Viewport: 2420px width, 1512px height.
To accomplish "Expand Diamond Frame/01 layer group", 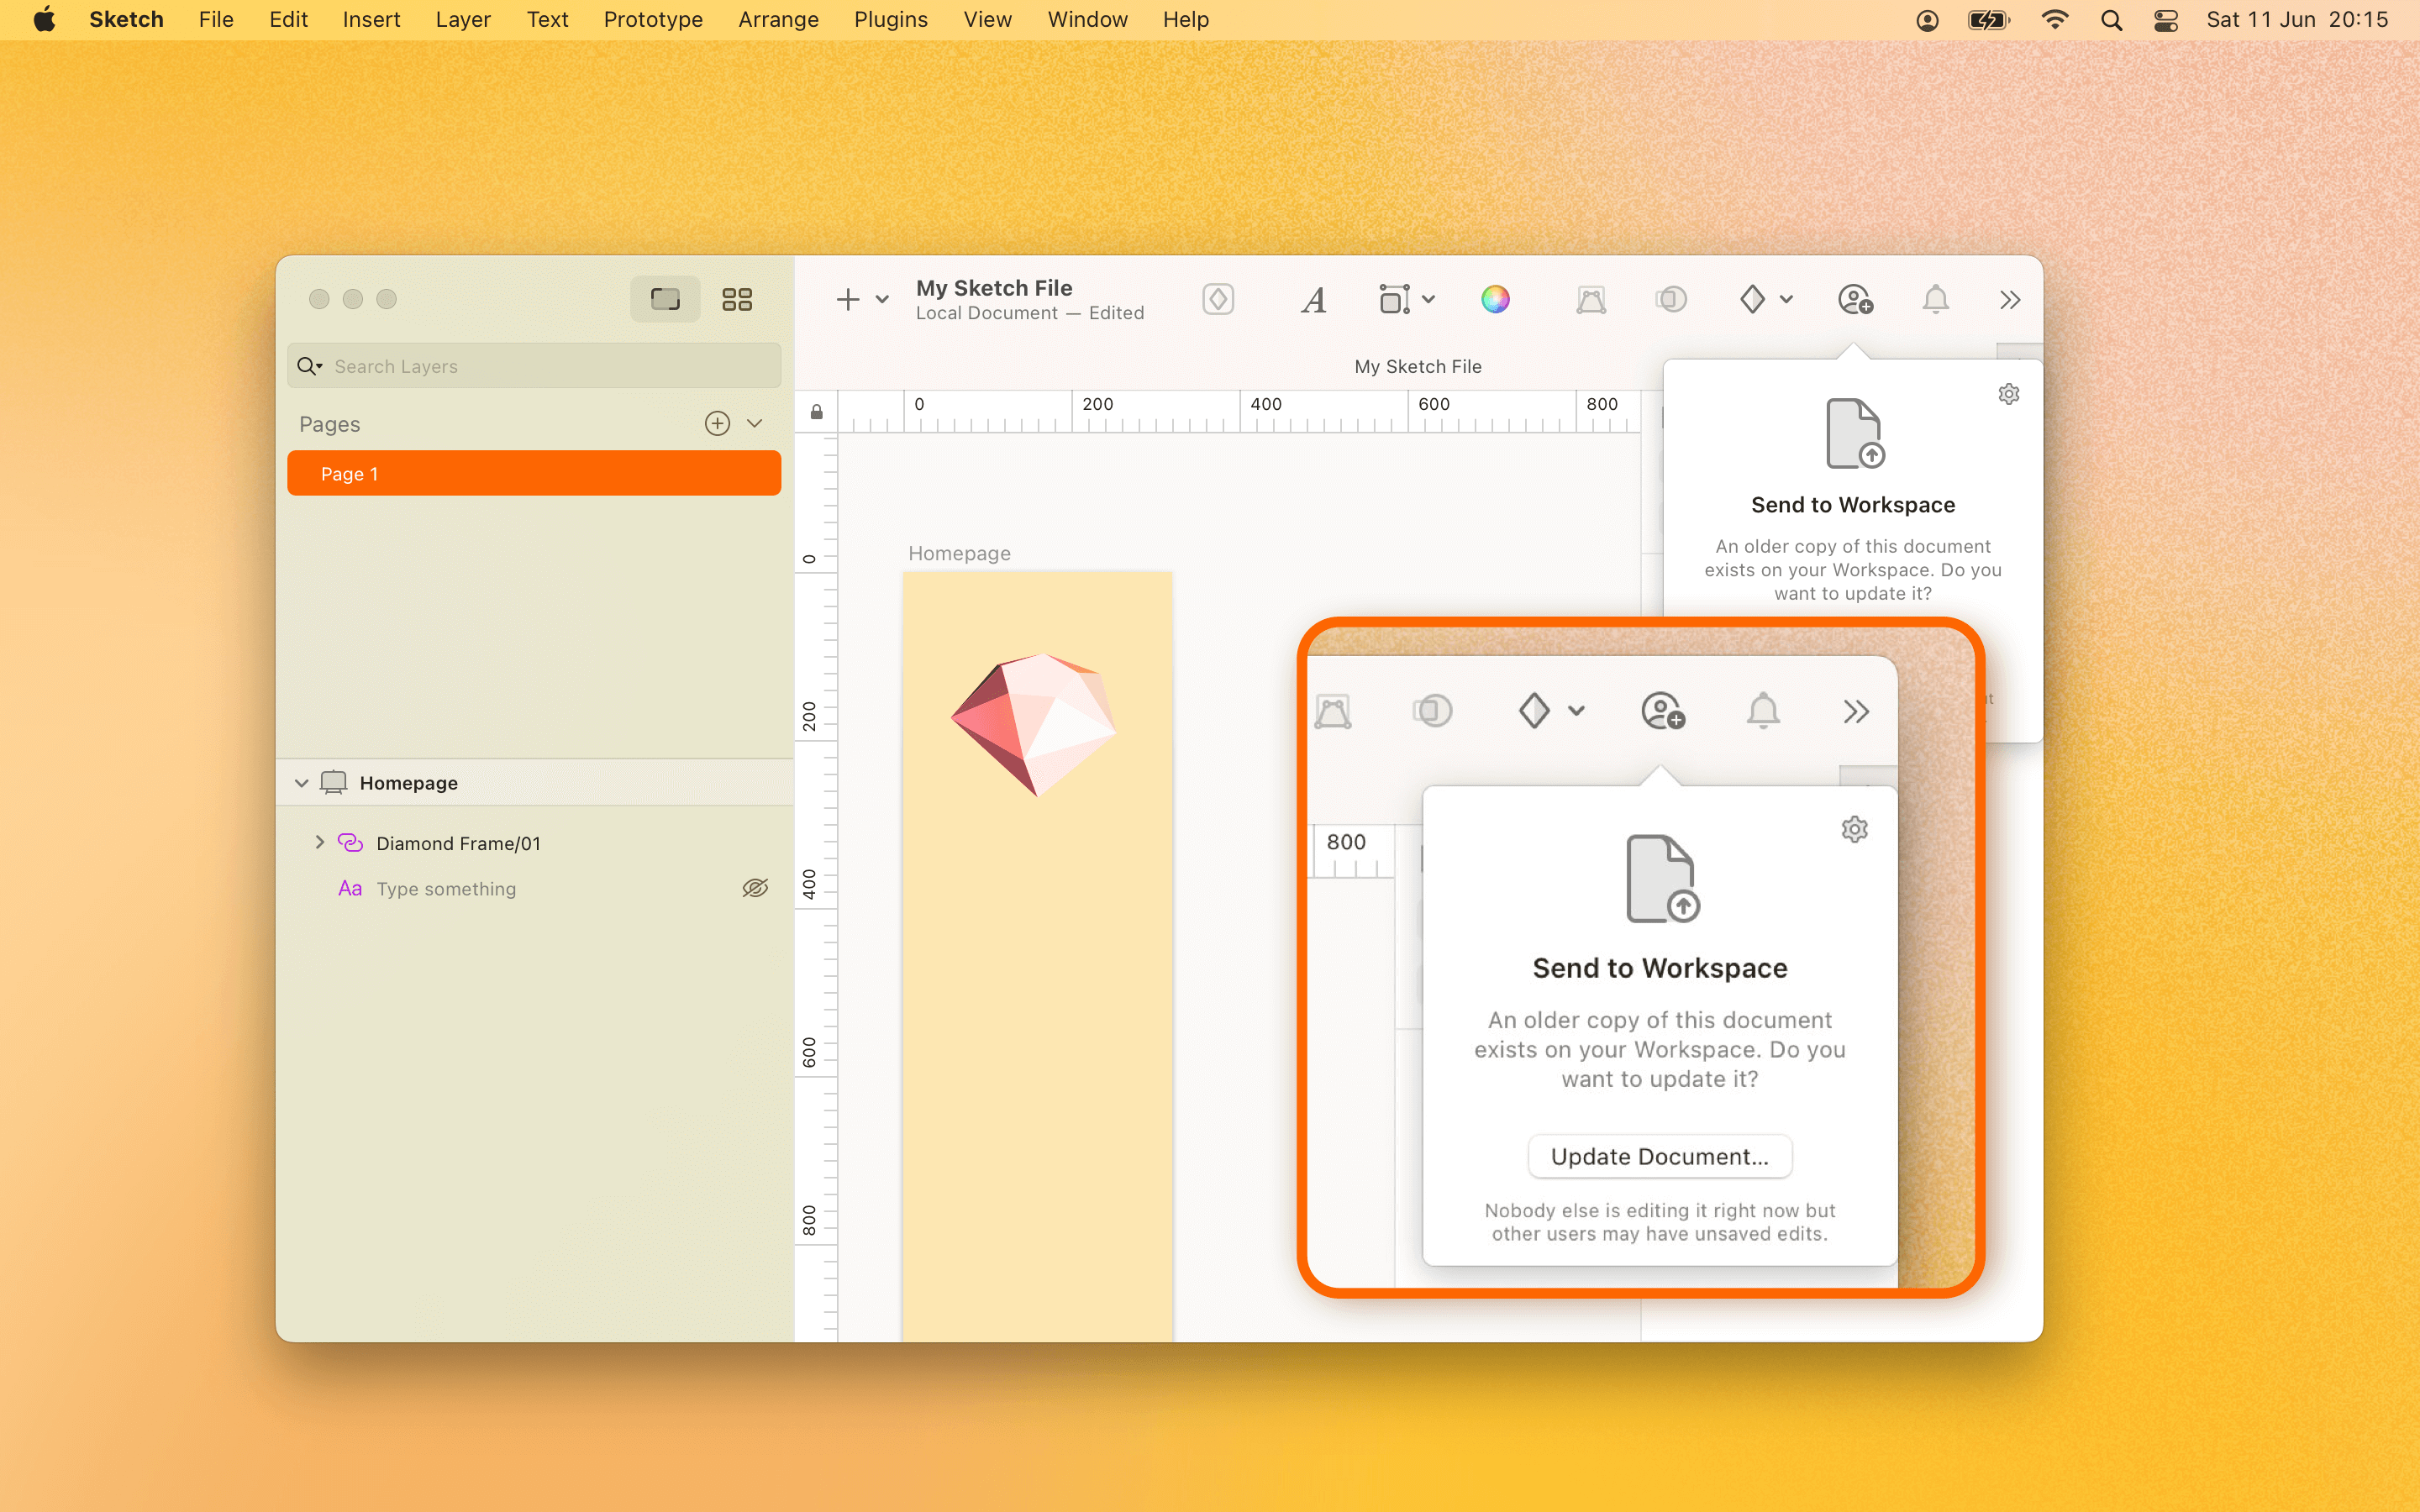I will [318, 843].
